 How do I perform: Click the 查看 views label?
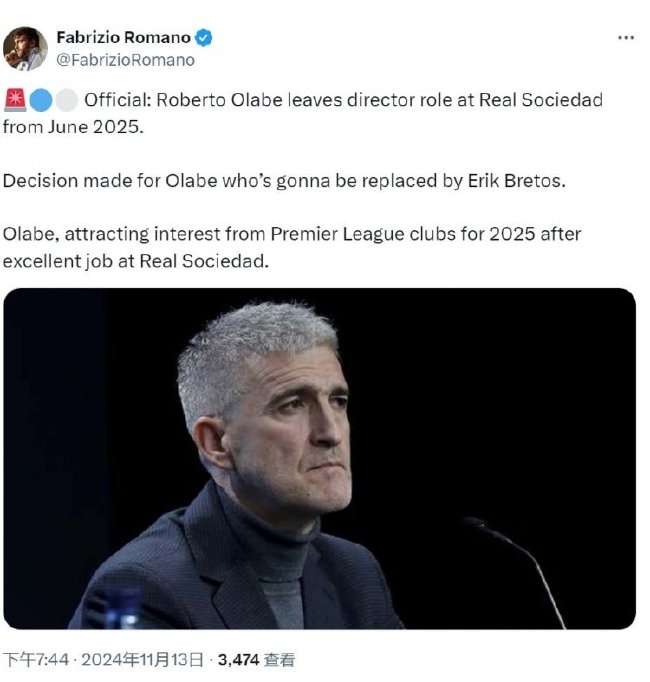pos(279,660)
